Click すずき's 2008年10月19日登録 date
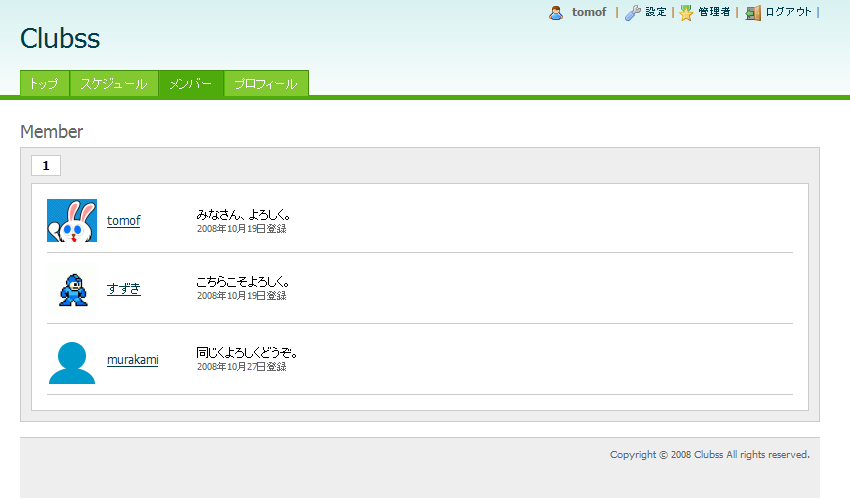 241,296
